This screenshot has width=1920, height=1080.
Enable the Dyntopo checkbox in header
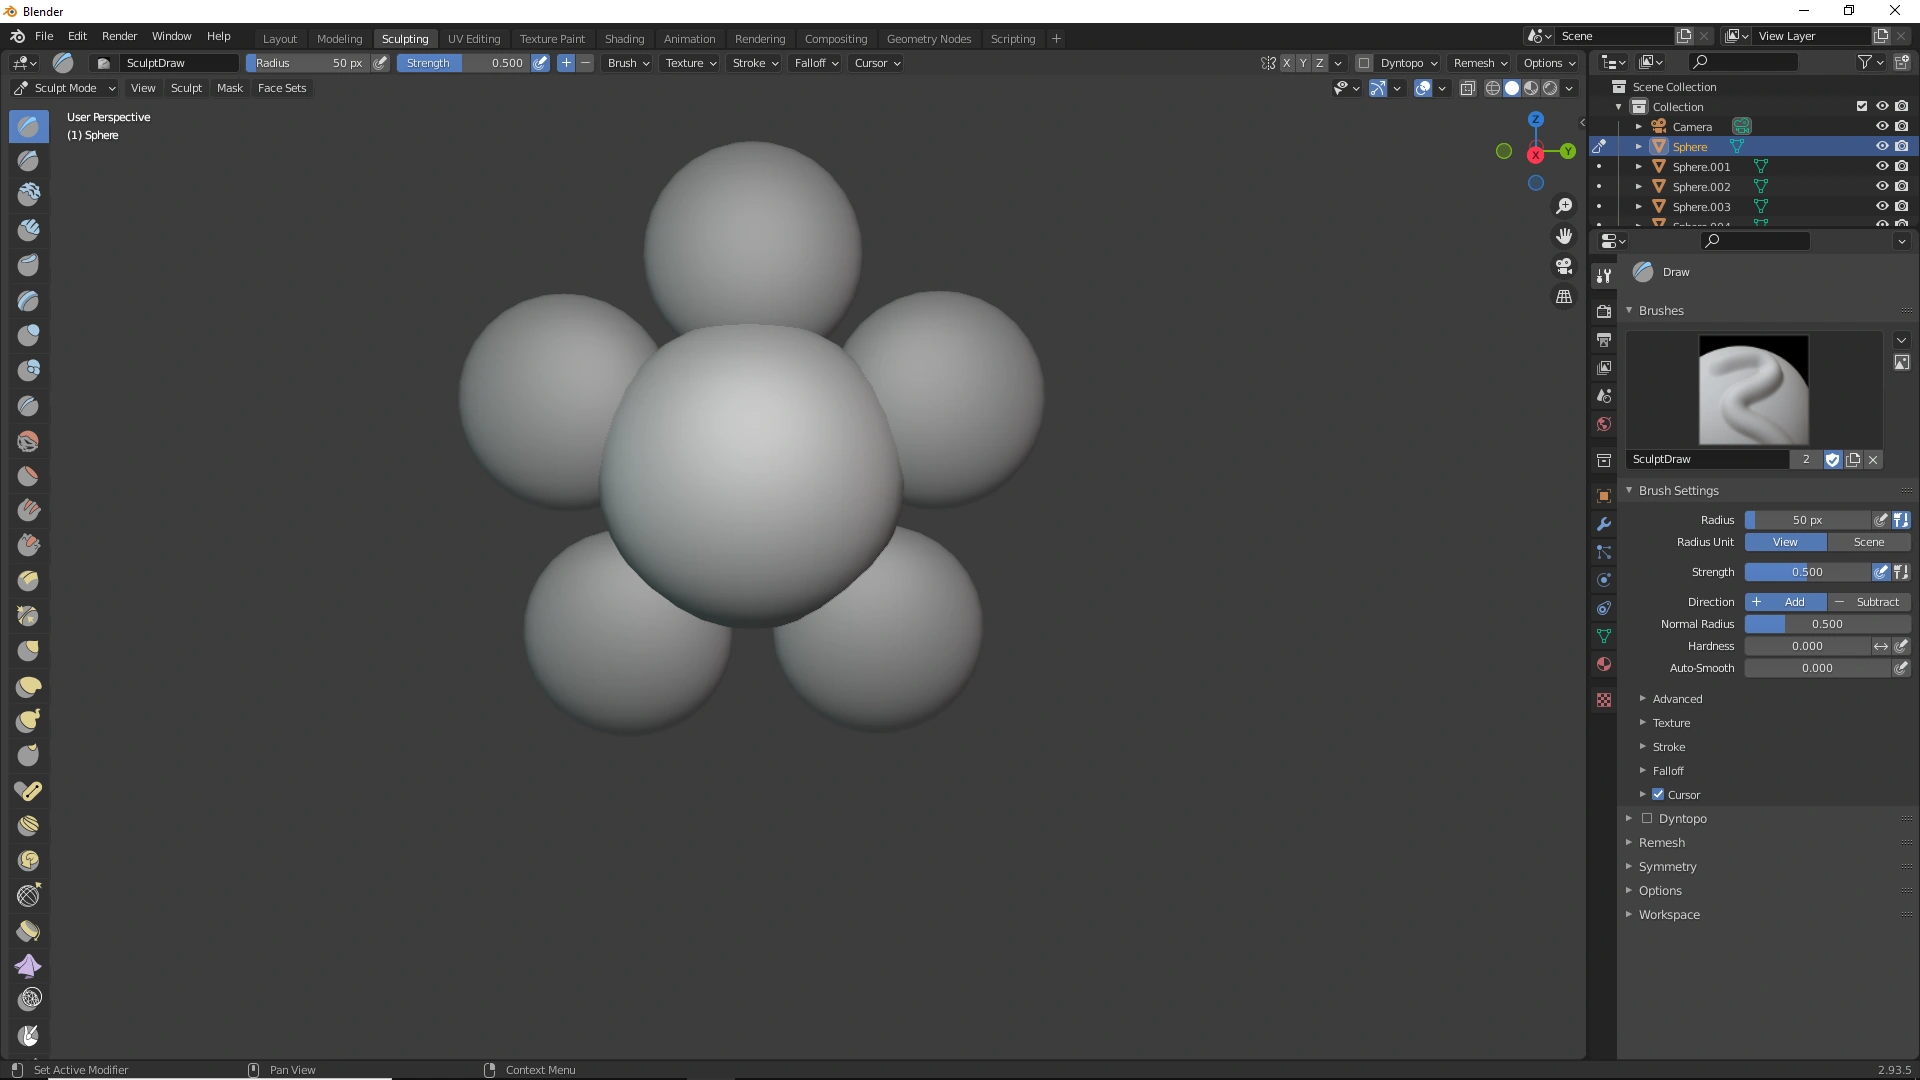click(1364, 63)
